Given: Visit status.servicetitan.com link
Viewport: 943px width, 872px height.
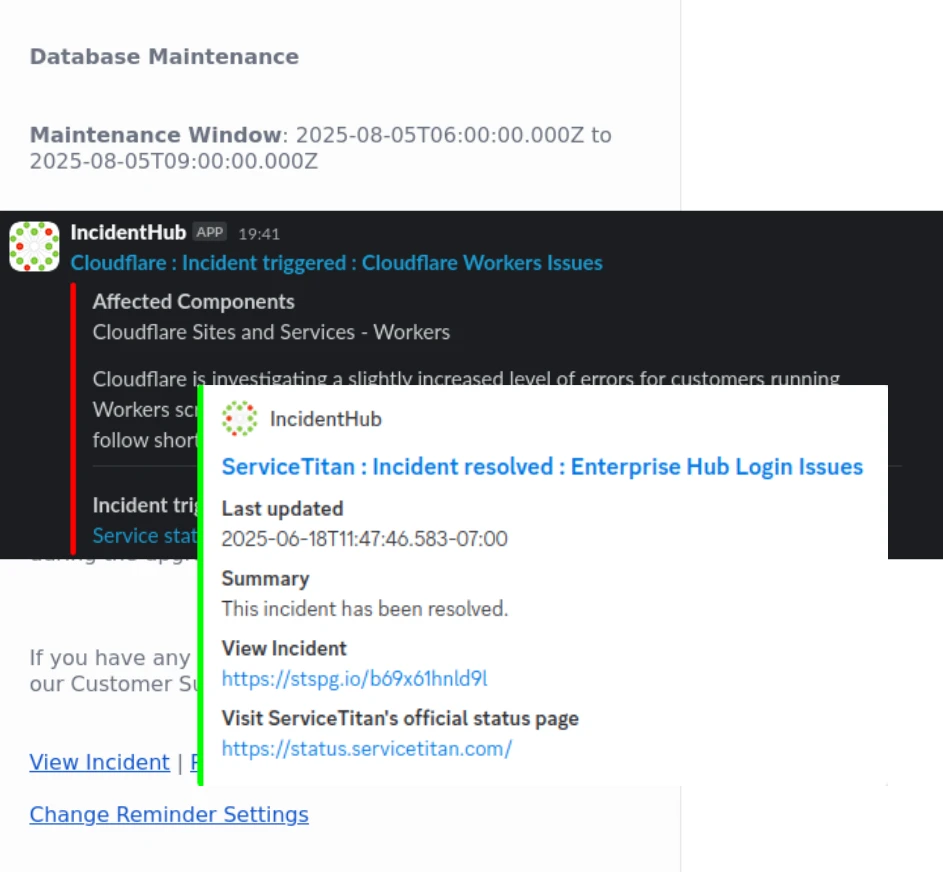Looking at the screenshot, I should click(367, 749).
